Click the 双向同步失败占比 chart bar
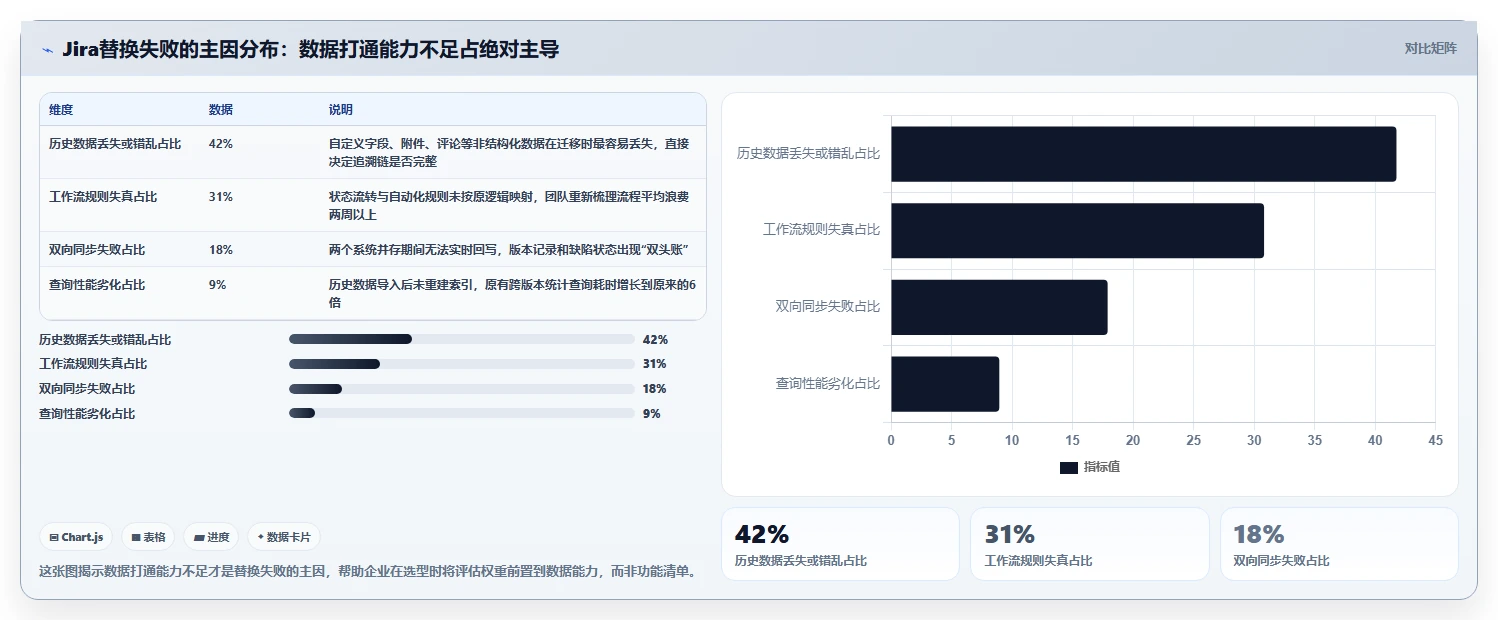The height and width of the screenshot is (620, 1498). (999, 307)
